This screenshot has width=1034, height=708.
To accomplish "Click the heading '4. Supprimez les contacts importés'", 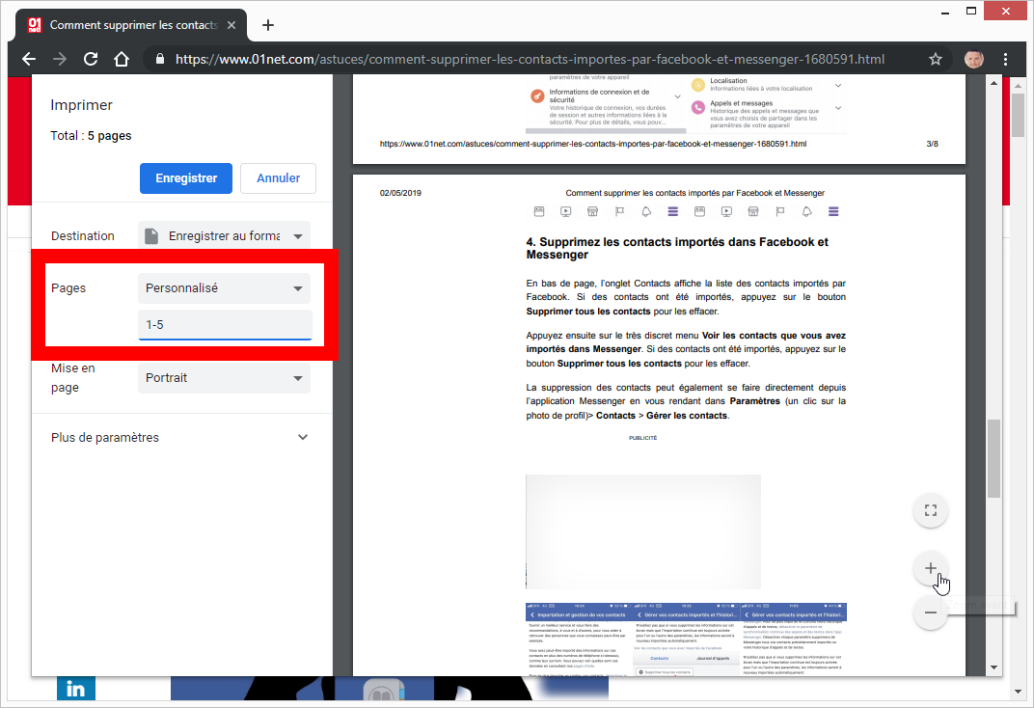I will click(677, 249).
